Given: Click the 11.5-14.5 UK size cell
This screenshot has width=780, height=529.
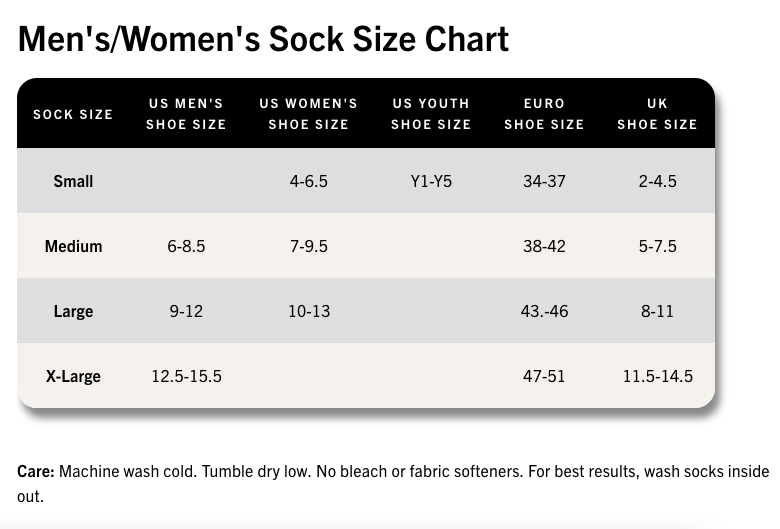Looking at the screenshot, I should pos(657,376).
